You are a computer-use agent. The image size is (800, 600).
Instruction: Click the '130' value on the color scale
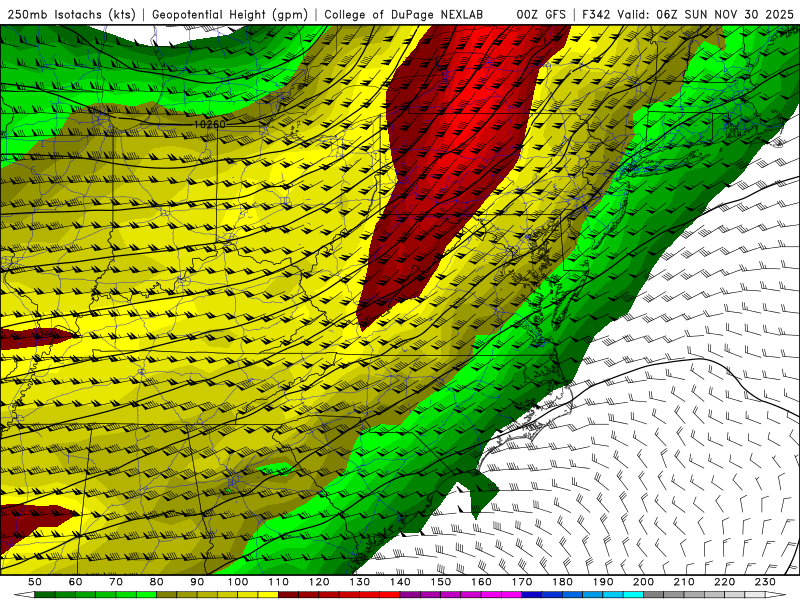point(359,582)
